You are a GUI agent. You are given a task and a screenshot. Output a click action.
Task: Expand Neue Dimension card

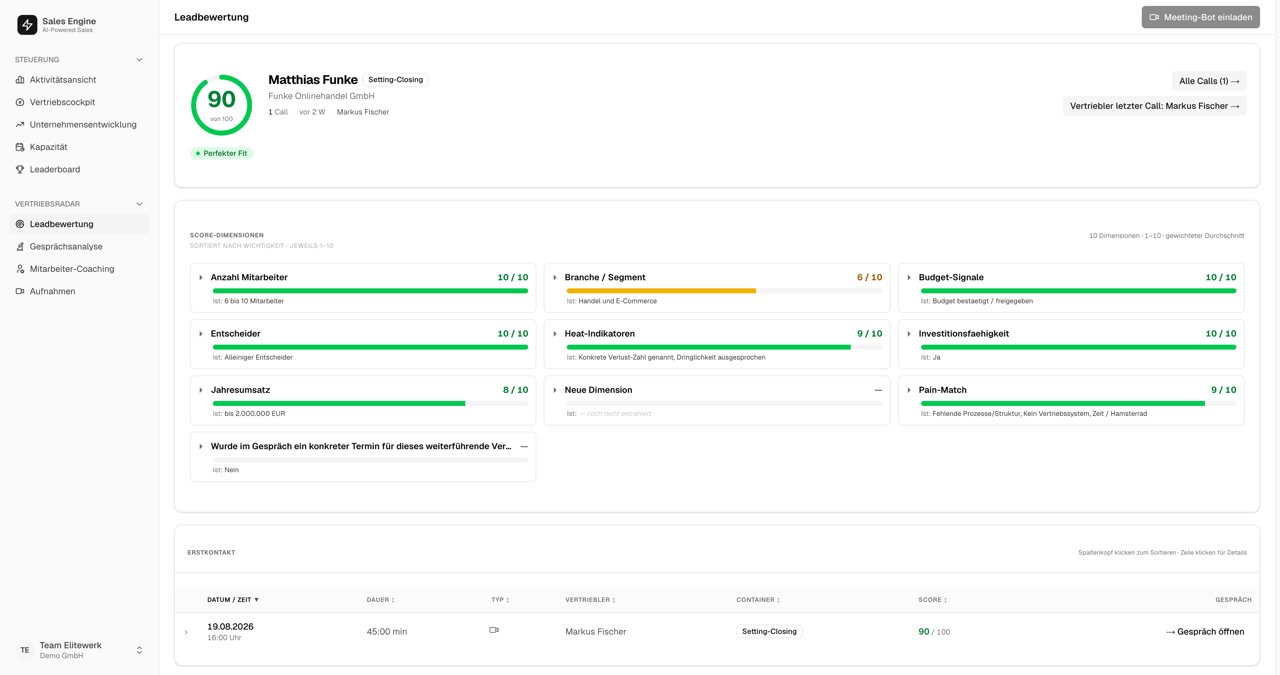[x=555, y=390]
